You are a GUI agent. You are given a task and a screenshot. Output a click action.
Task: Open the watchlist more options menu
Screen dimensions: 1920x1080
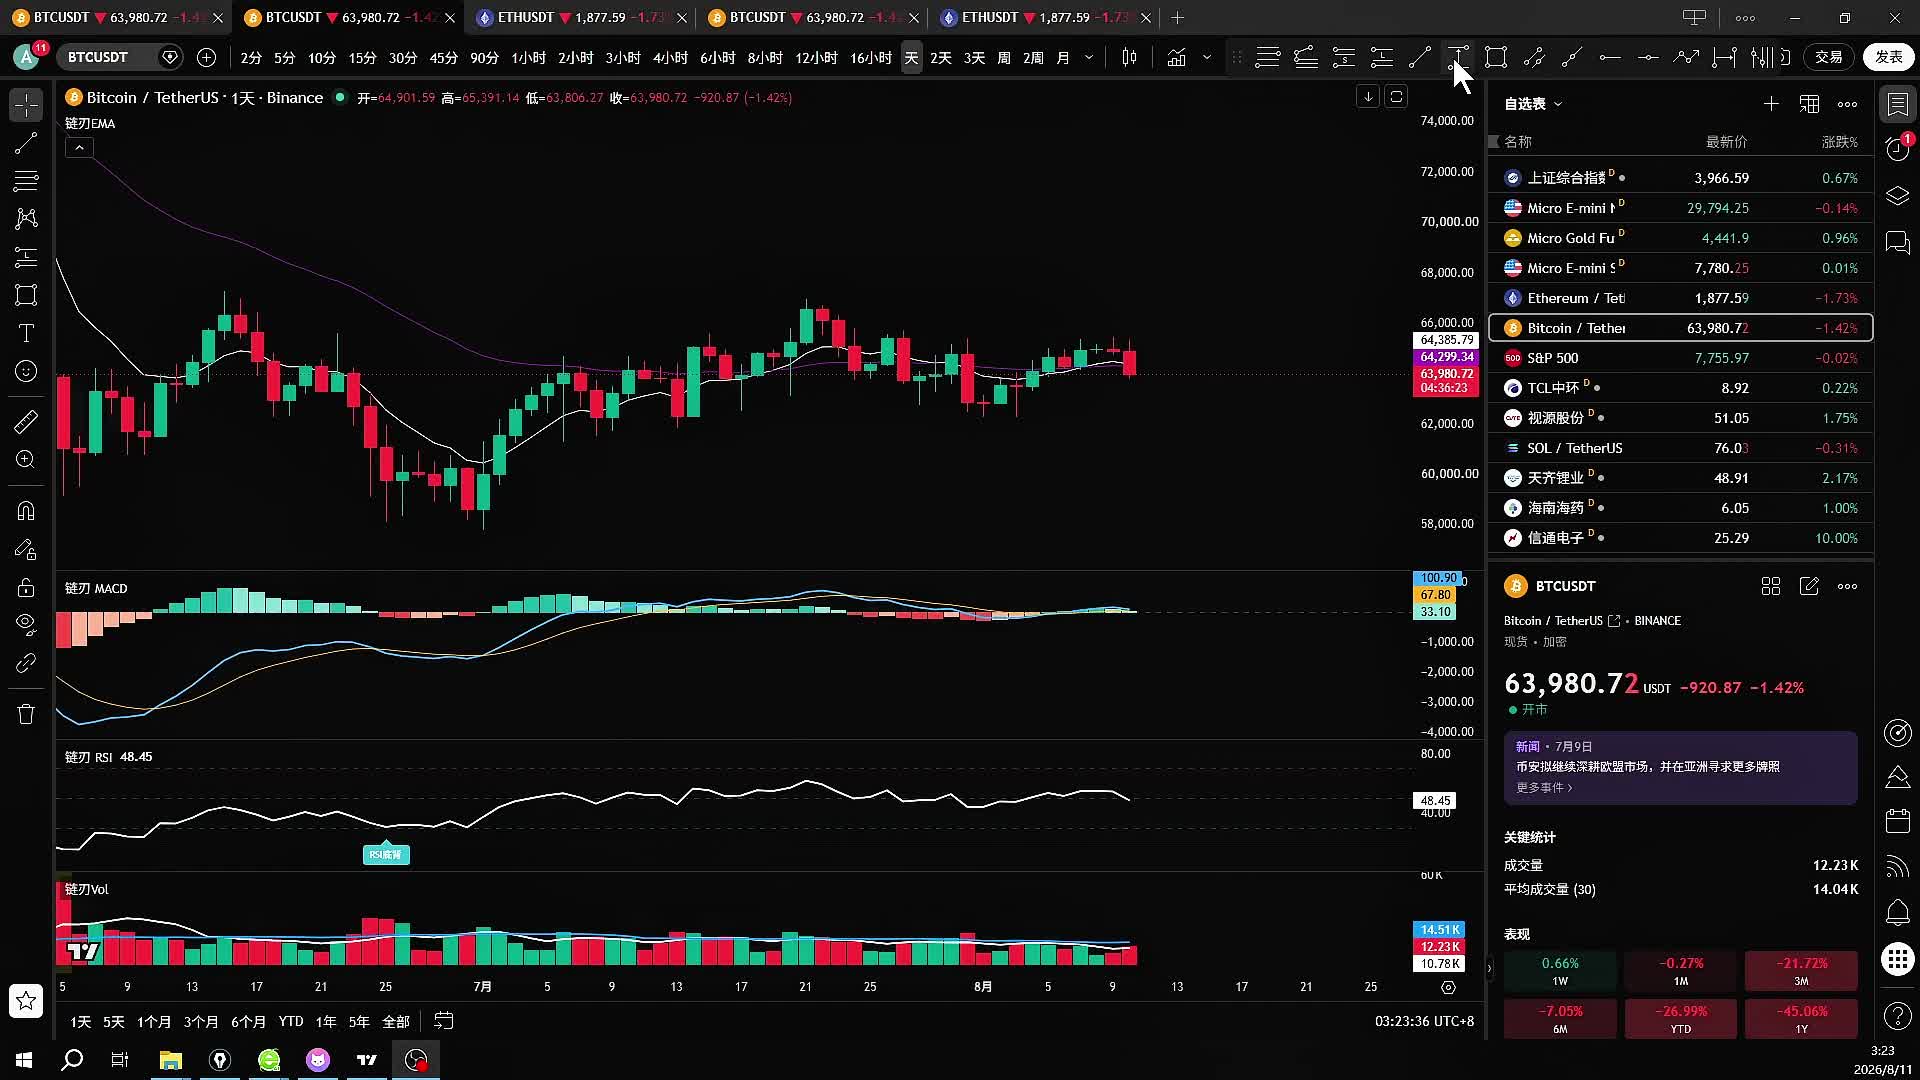1847,104
